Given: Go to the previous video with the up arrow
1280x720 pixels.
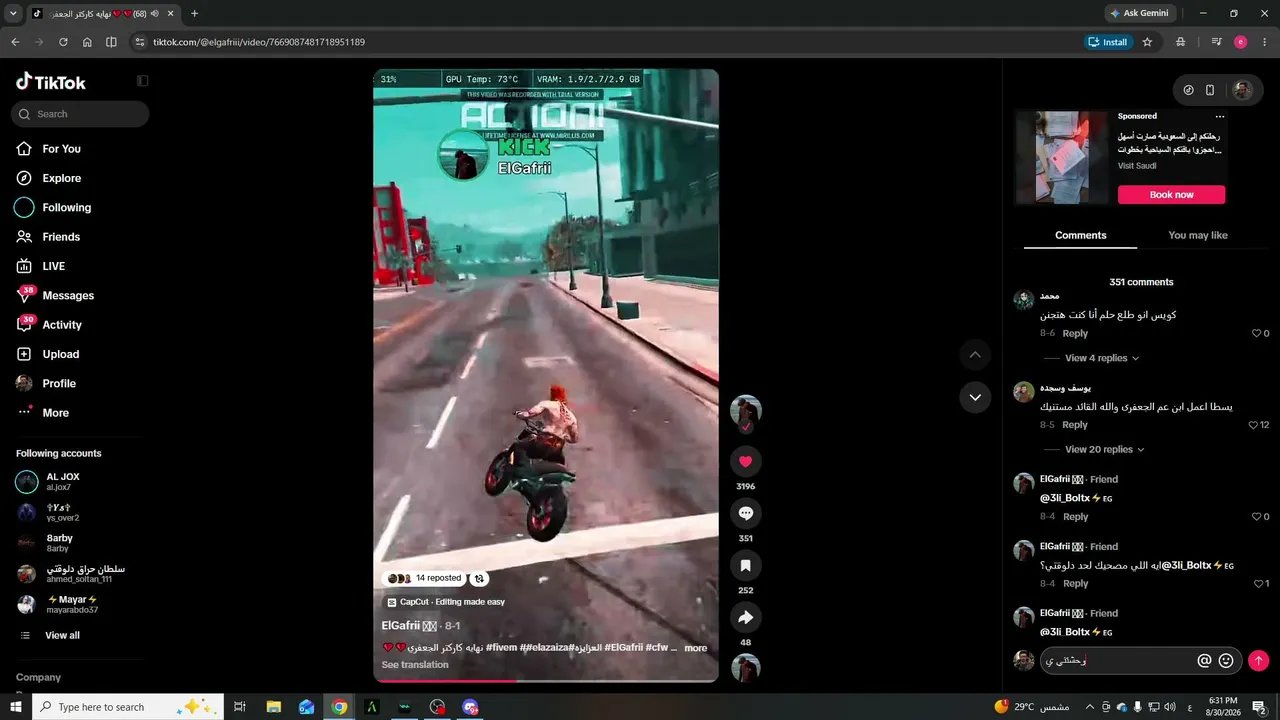Looking at the screenshot, I should (975, 355).
